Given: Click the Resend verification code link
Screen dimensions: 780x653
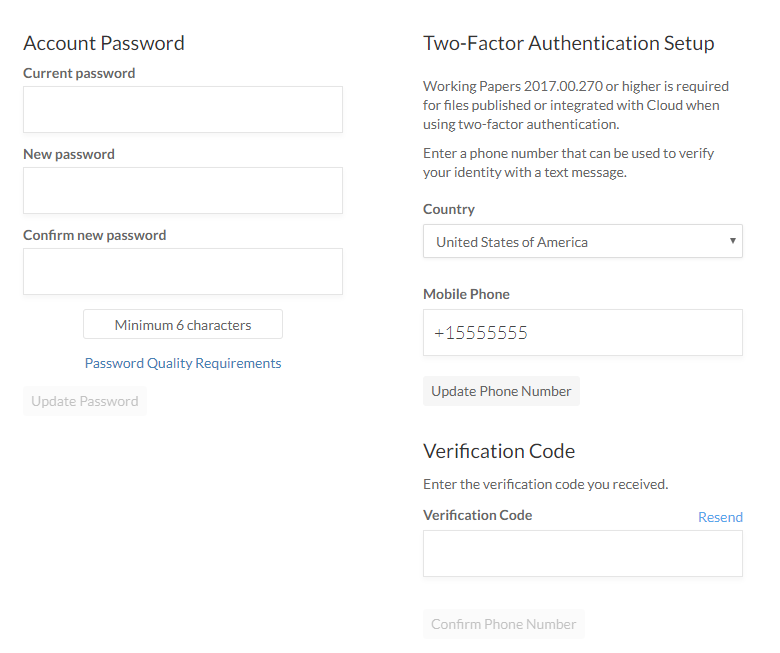Looking at the screenshot, I should pos(720,517).
